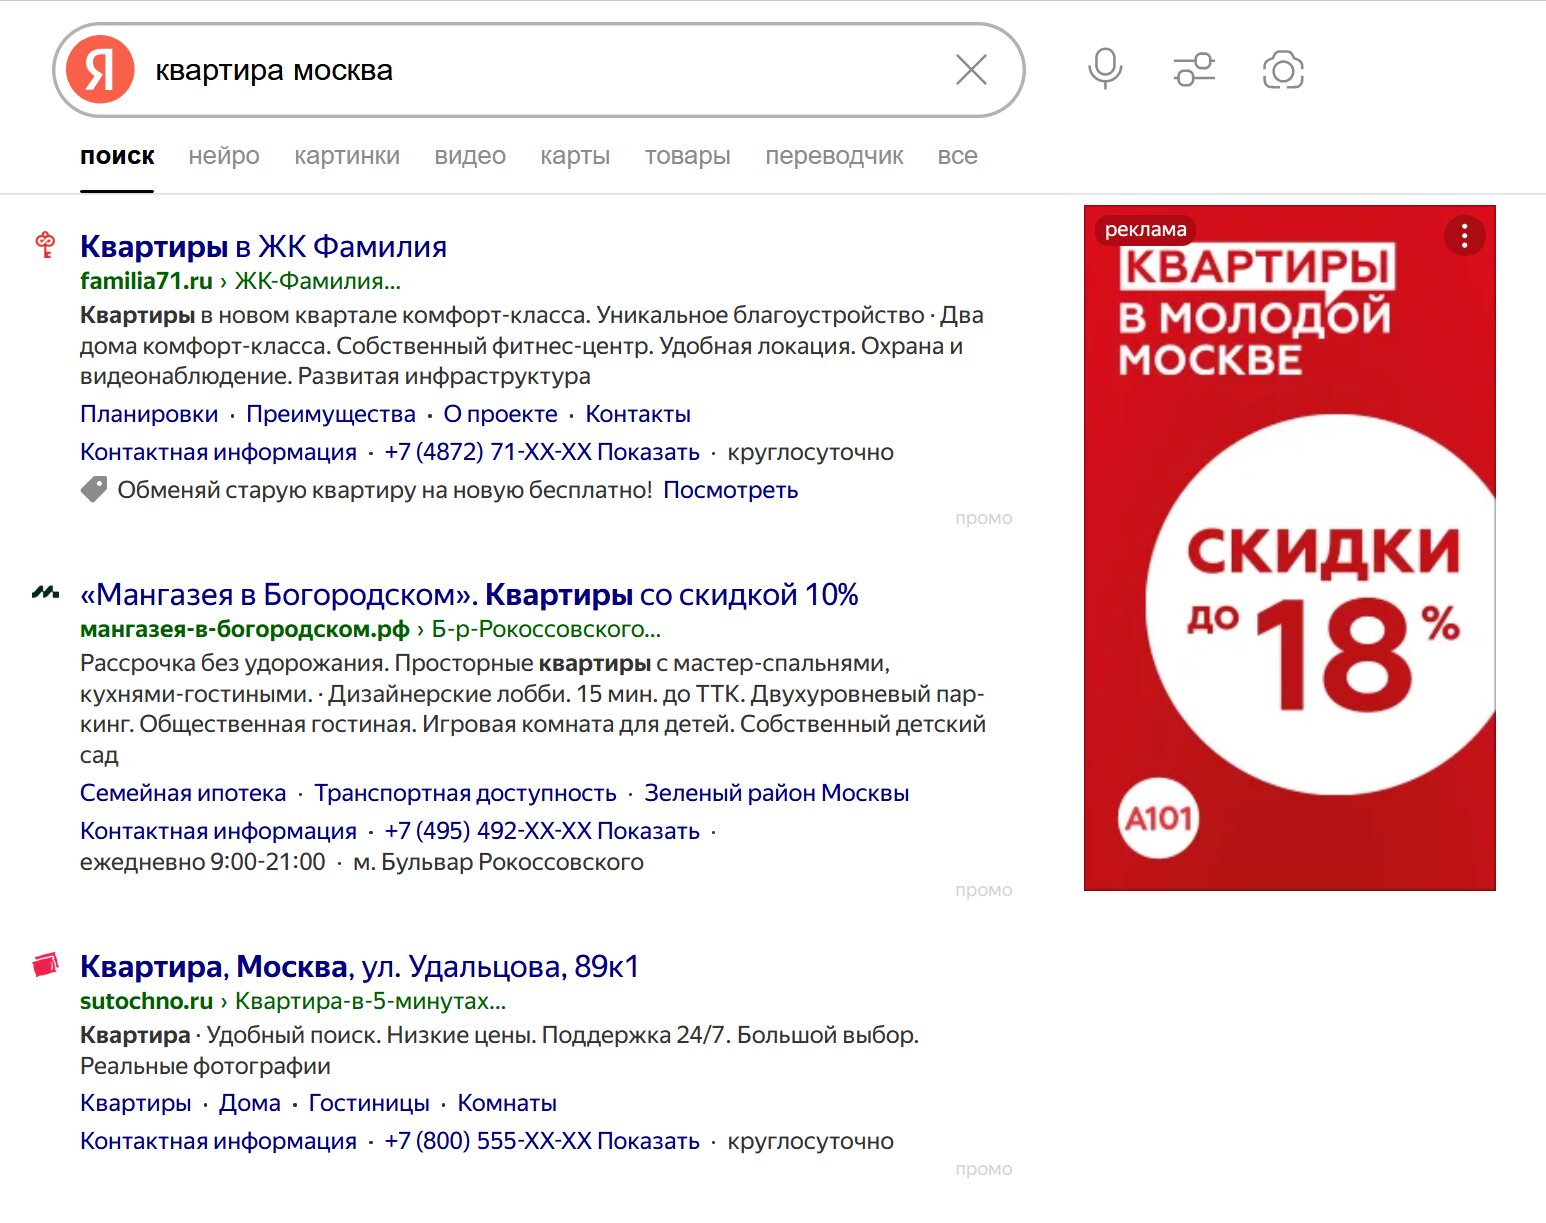Start voice search with microphone icon
This screenshot has width=1546, height=1223.
pos(1105,69)
